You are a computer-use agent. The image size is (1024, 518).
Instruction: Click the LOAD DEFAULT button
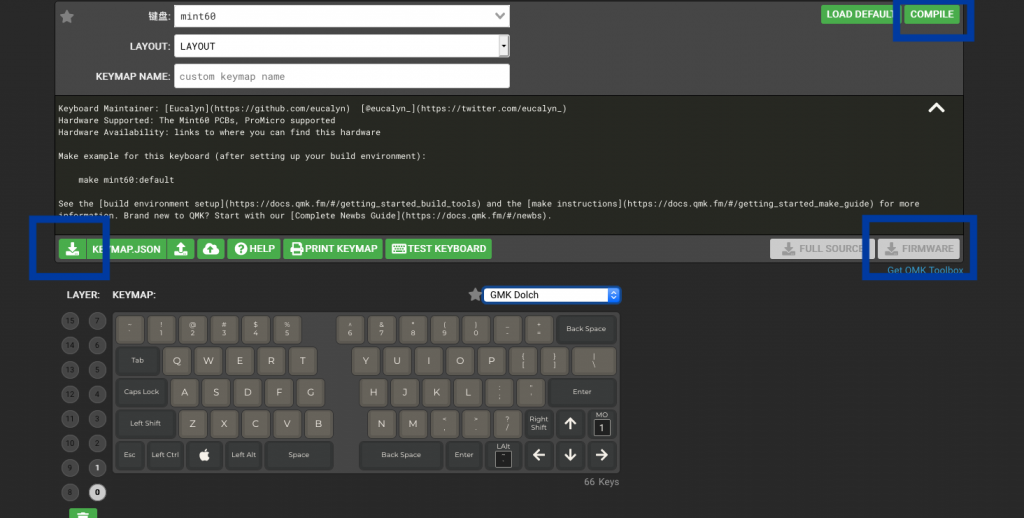pos(859,15)
